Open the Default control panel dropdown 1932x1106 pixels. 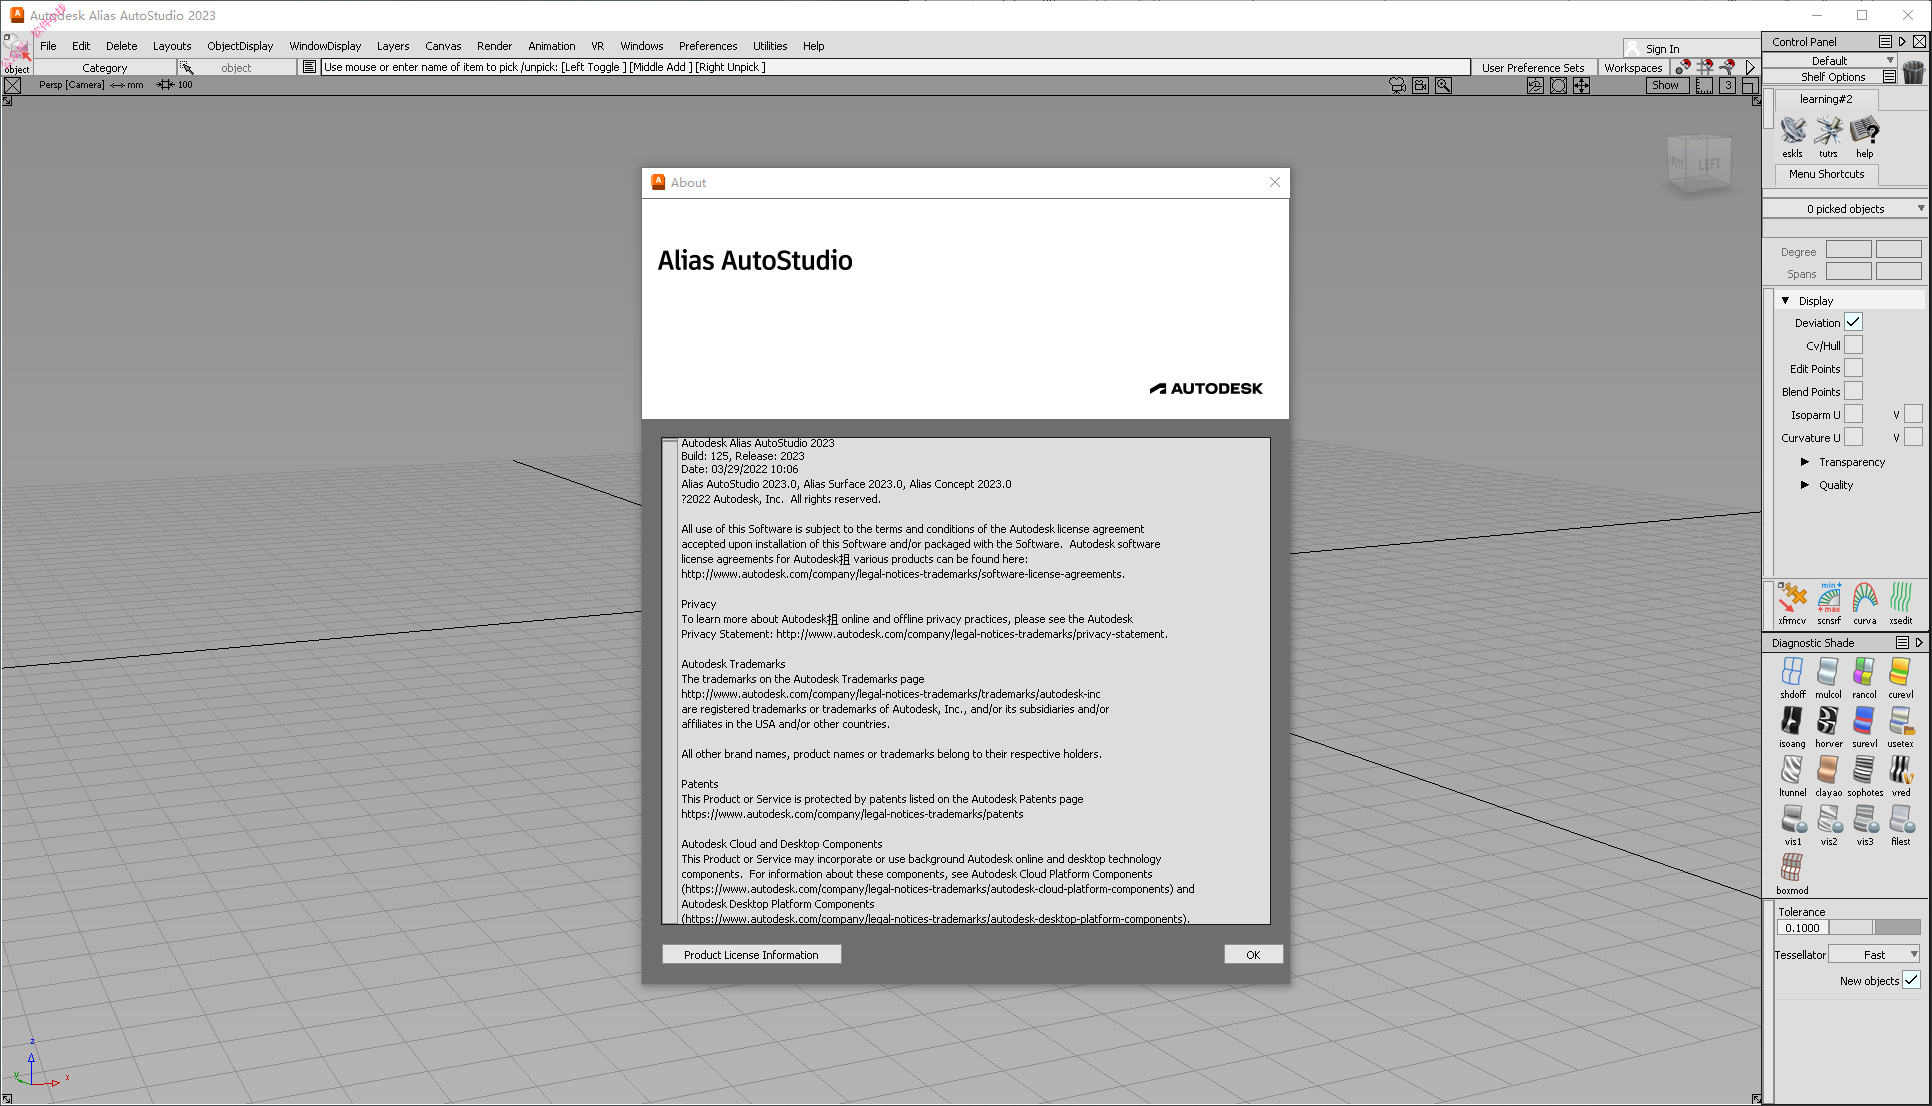1830,60
